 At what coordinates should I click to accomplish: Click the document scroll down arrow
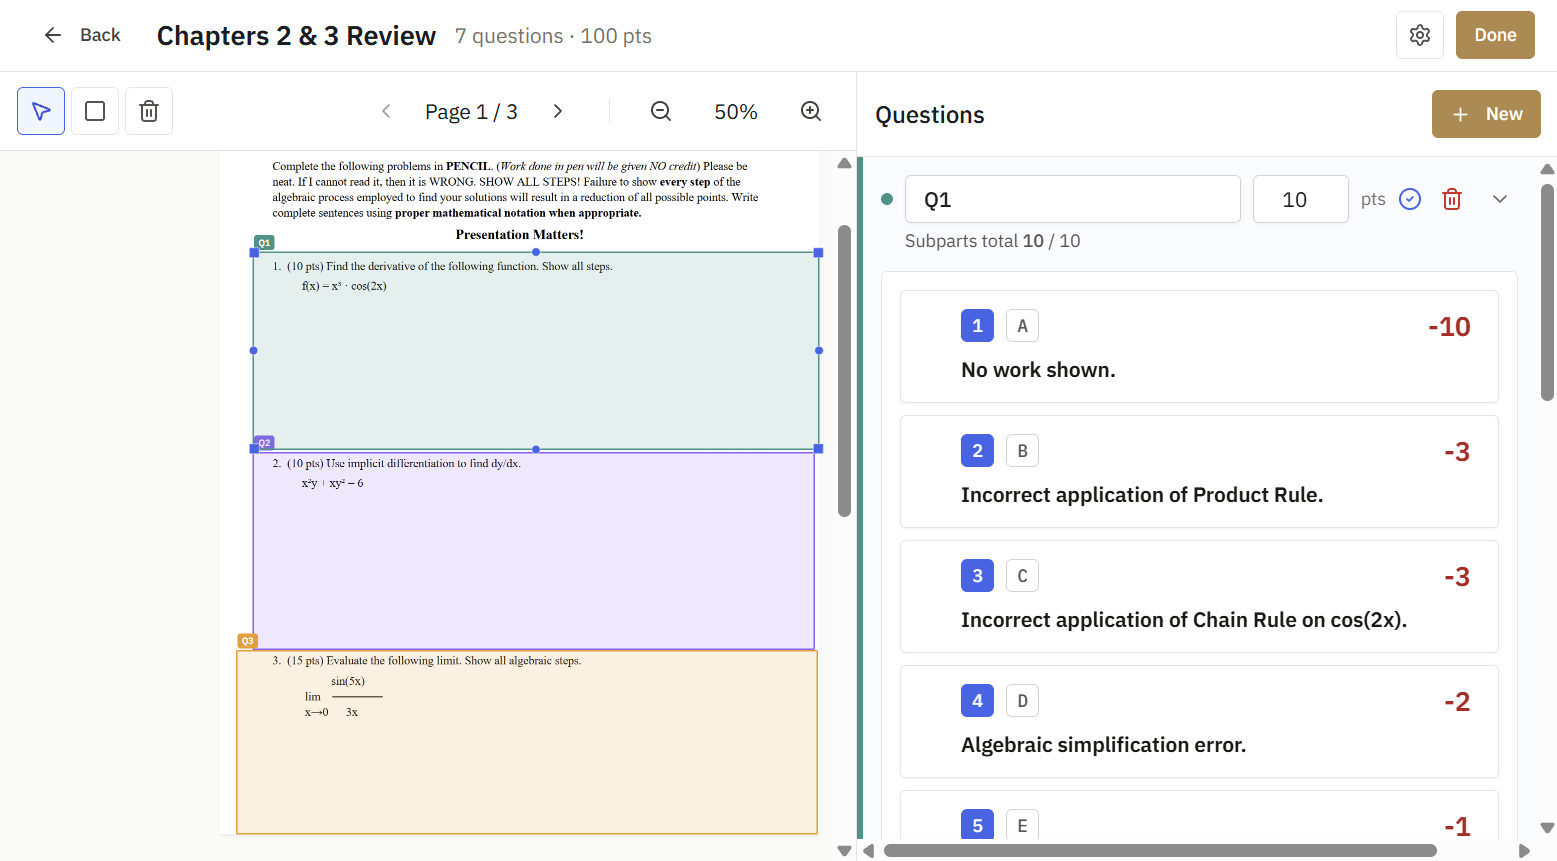tap(844, 851)
